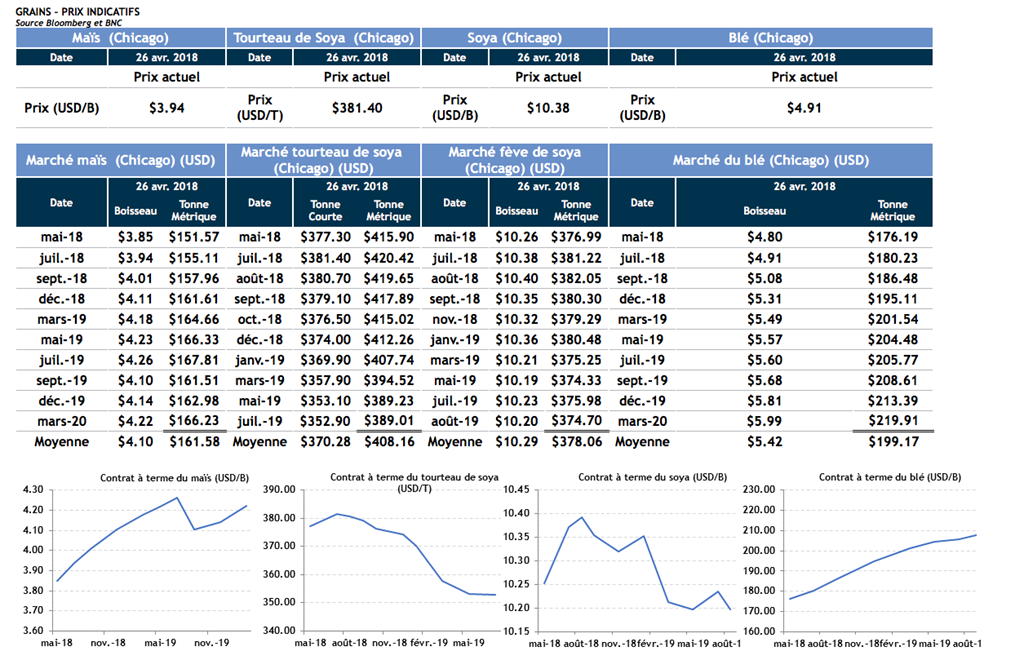Click the corn mai-18 metric tonne value $151.57
1024x660 pixels.
194,237
